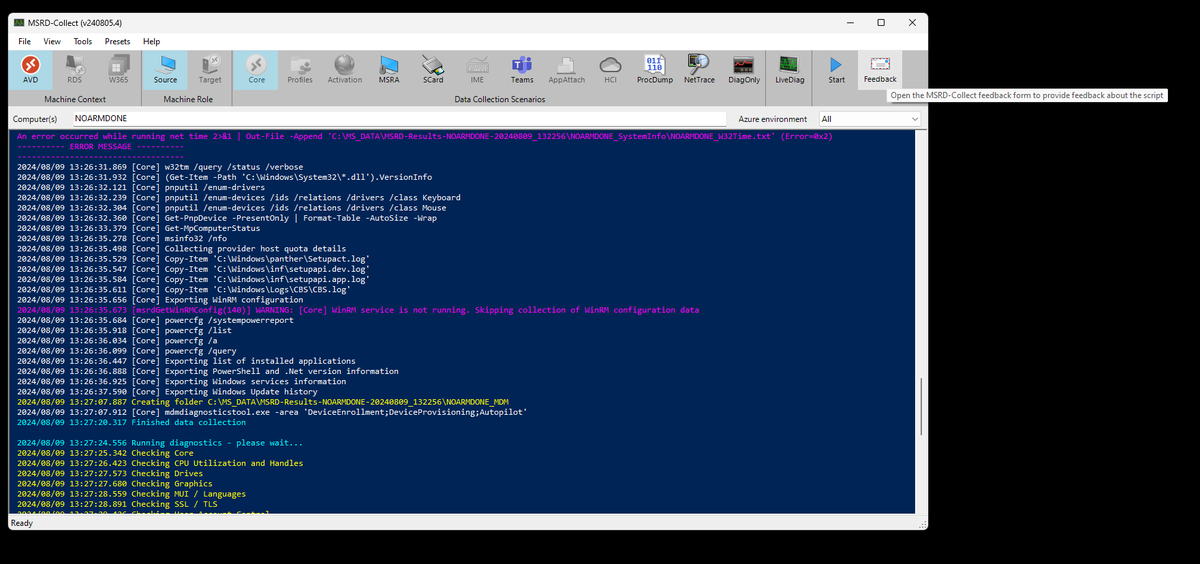Open the Help menu
Screen dimensions: 1200x564
point(152,41)
